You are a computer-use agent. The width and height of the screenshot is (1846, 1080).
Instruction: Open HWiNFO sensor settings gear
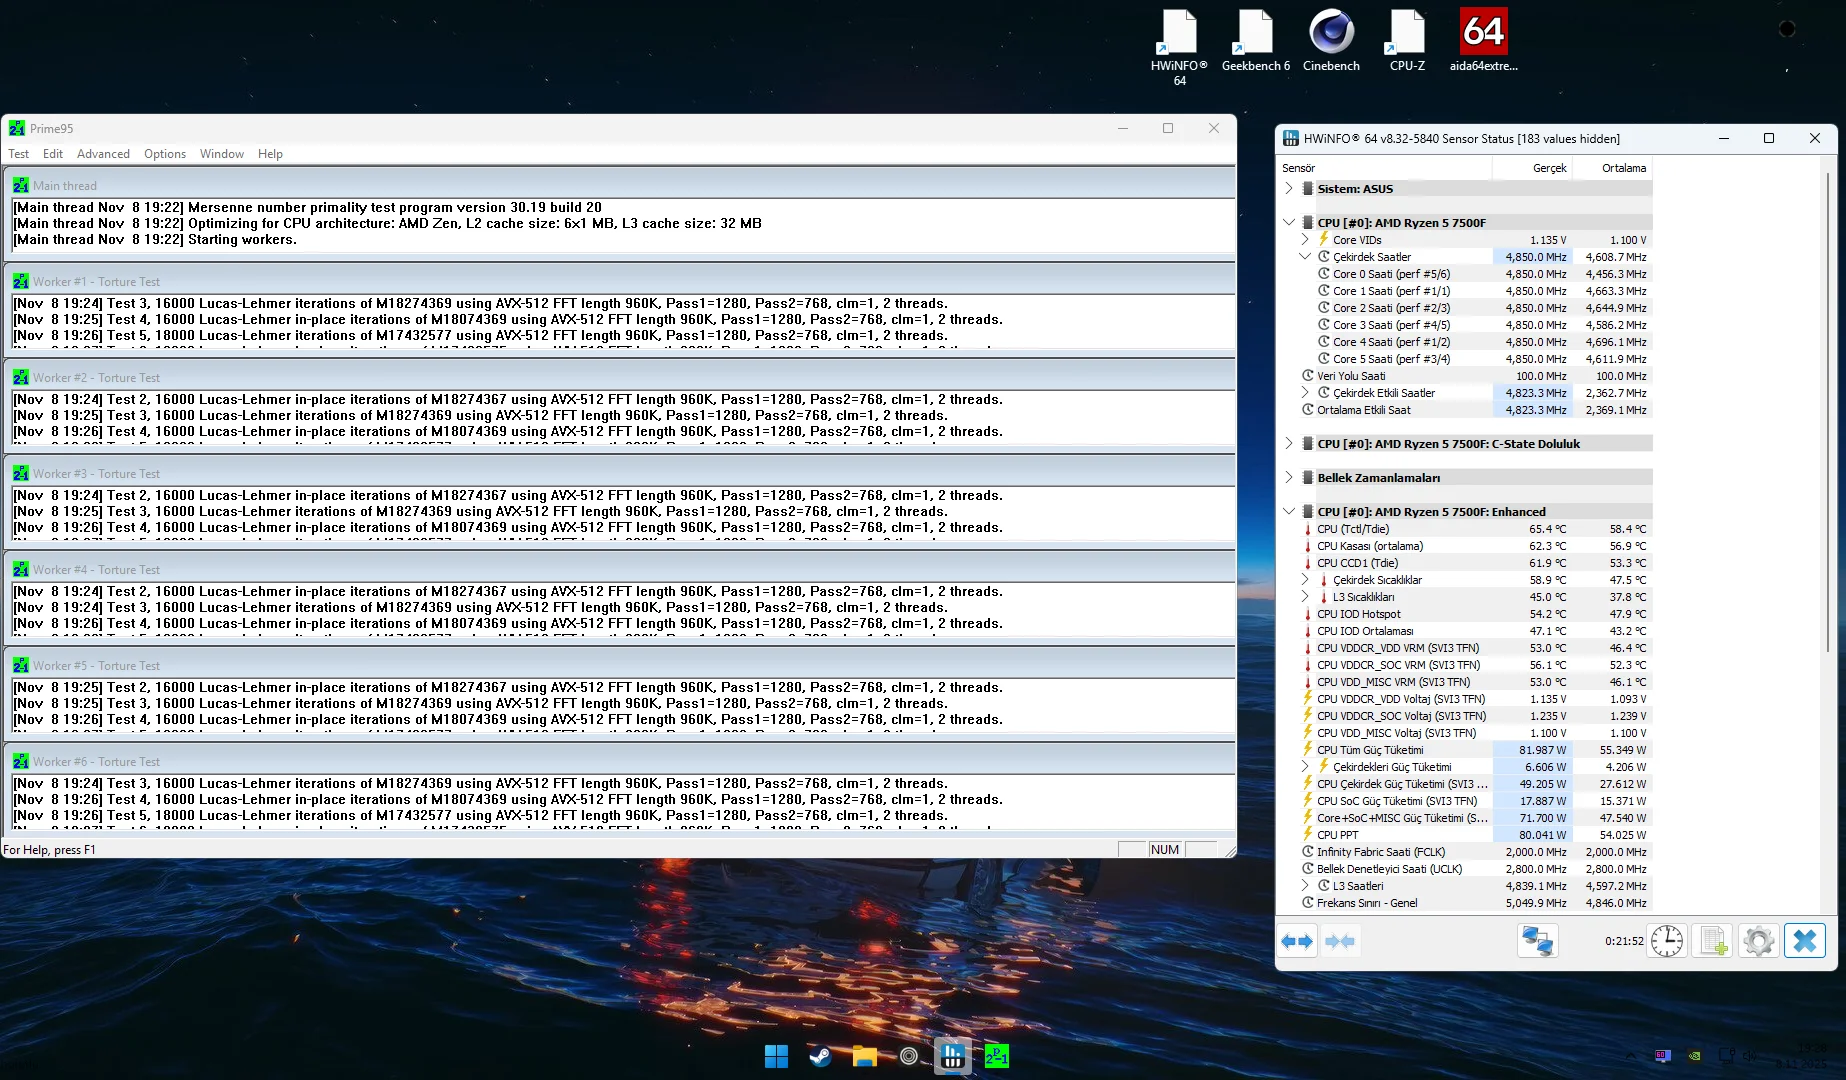click(1758, 941)
